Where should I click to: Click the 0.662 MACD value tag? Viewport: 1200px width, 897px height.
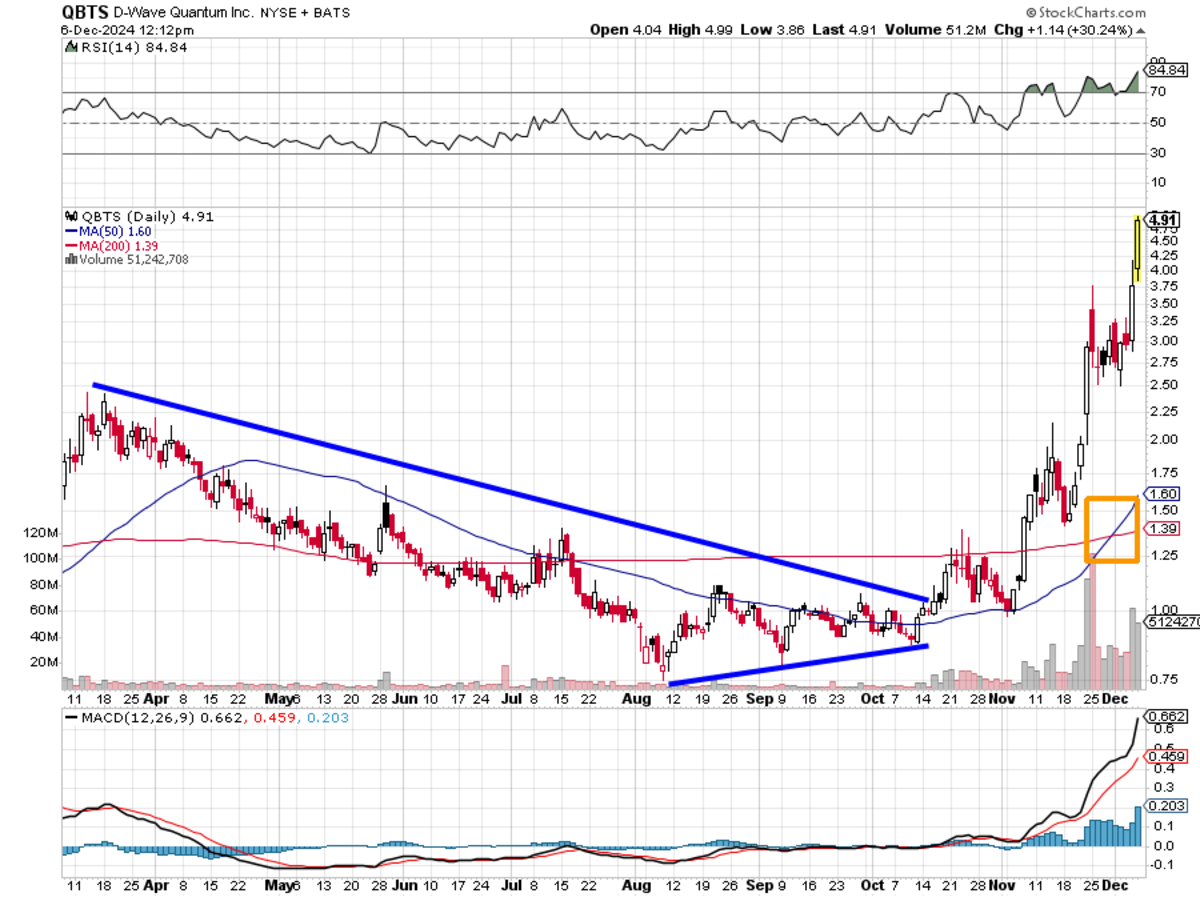[1166, 717]
